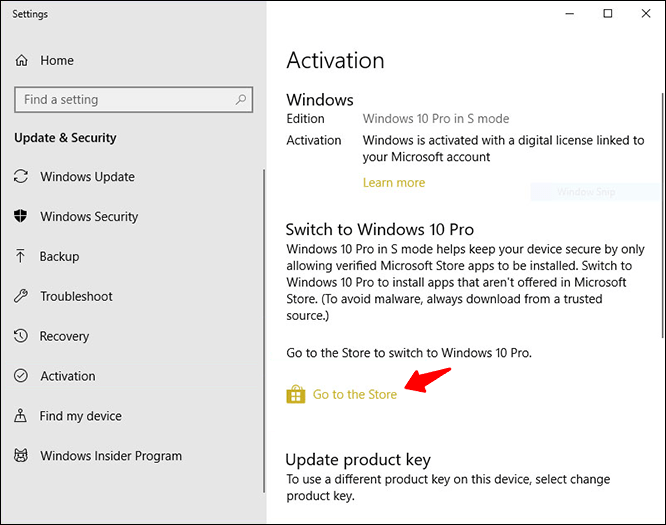The height and width of the screenshot is (525, 666).
Task: Click the Activation checkmark circle icon
Action: pos(21,375)
